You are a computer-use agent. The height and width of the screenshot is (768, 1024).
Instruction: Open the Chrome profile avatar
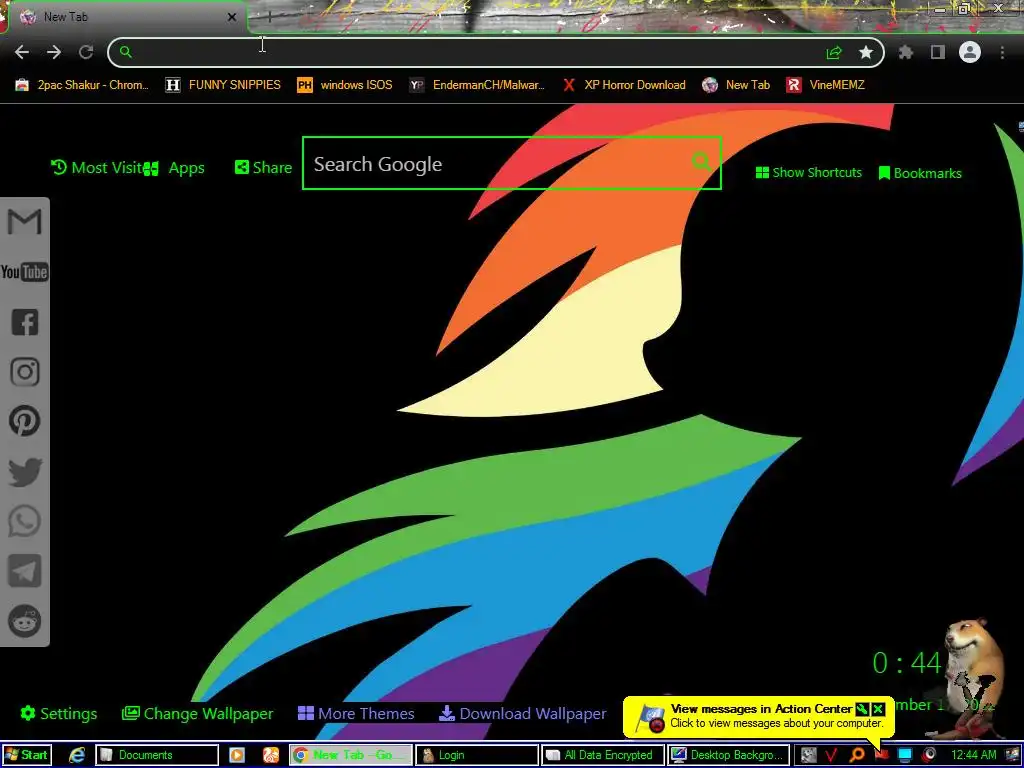tap(970, 52)
